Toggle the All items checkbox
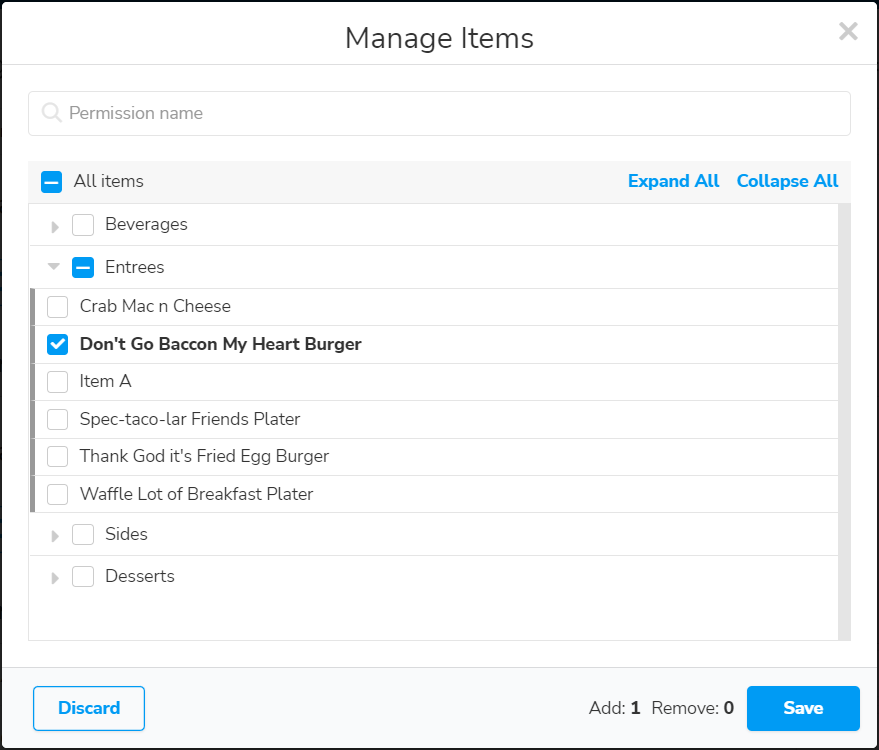The height and width of the screenshot is (750, 879). tap(52, 182)
